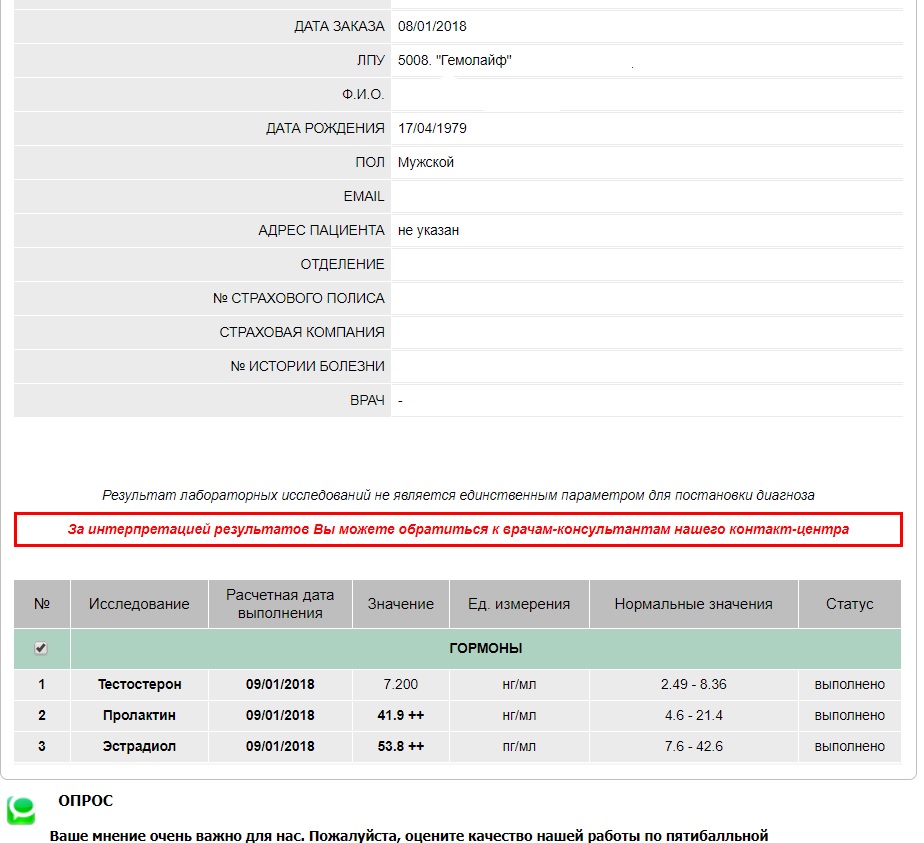
Task: Click the Значение column header
Action: [400, 604]
